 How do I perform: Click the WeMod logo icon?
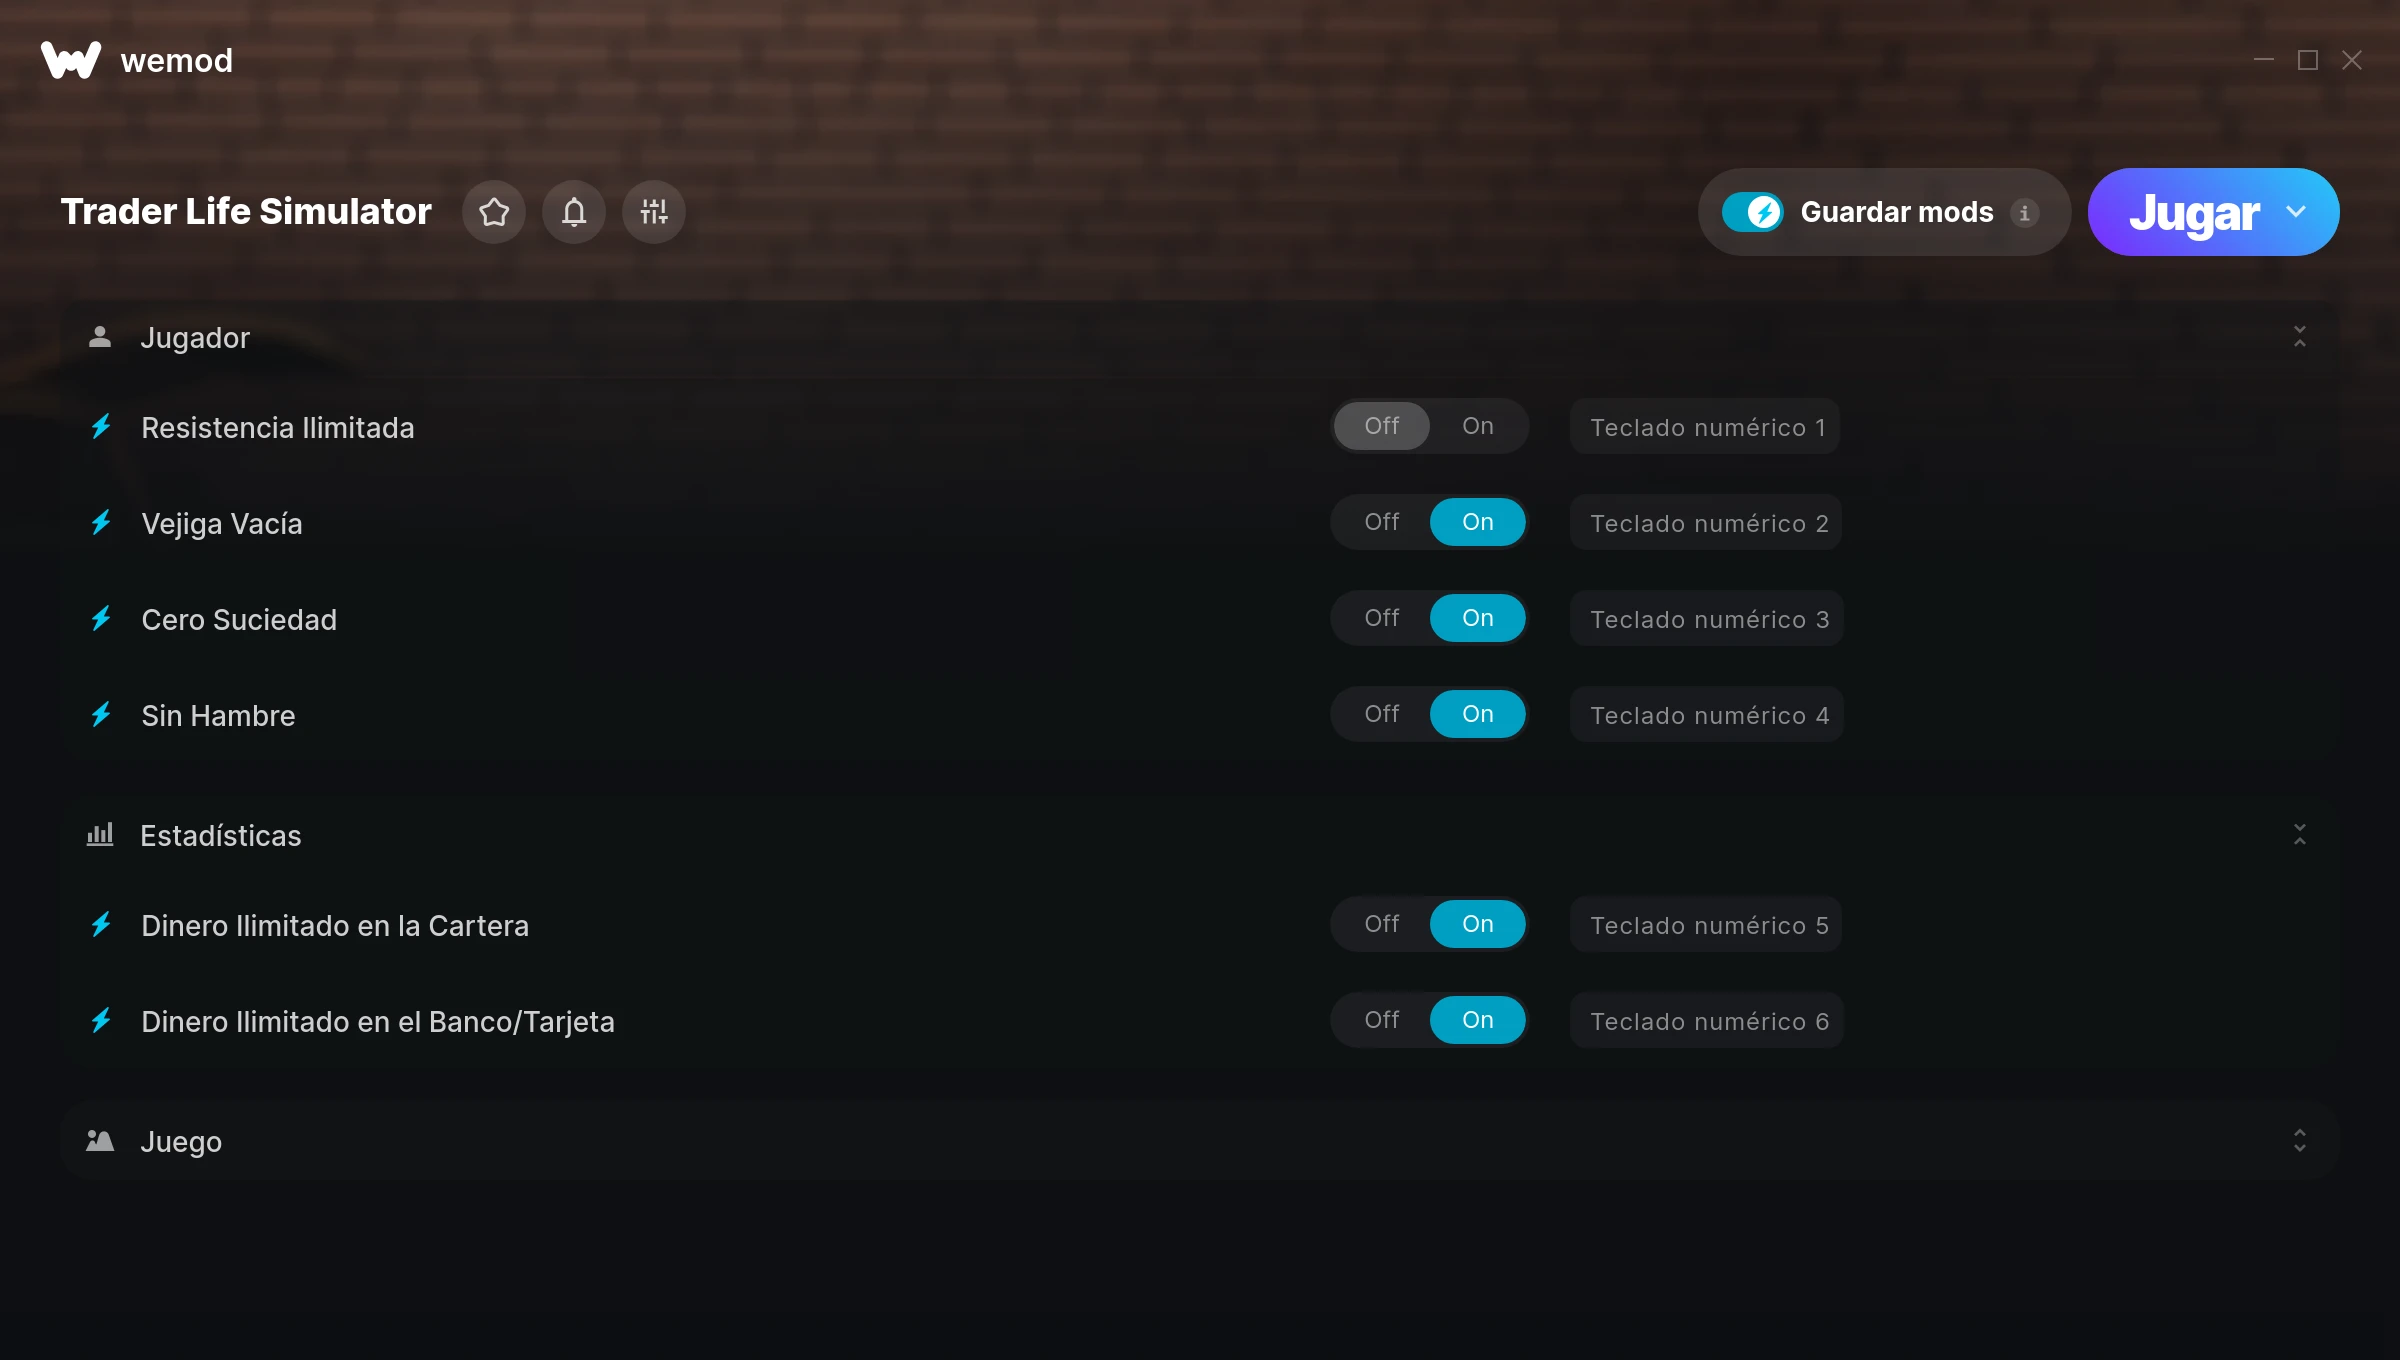71,60
